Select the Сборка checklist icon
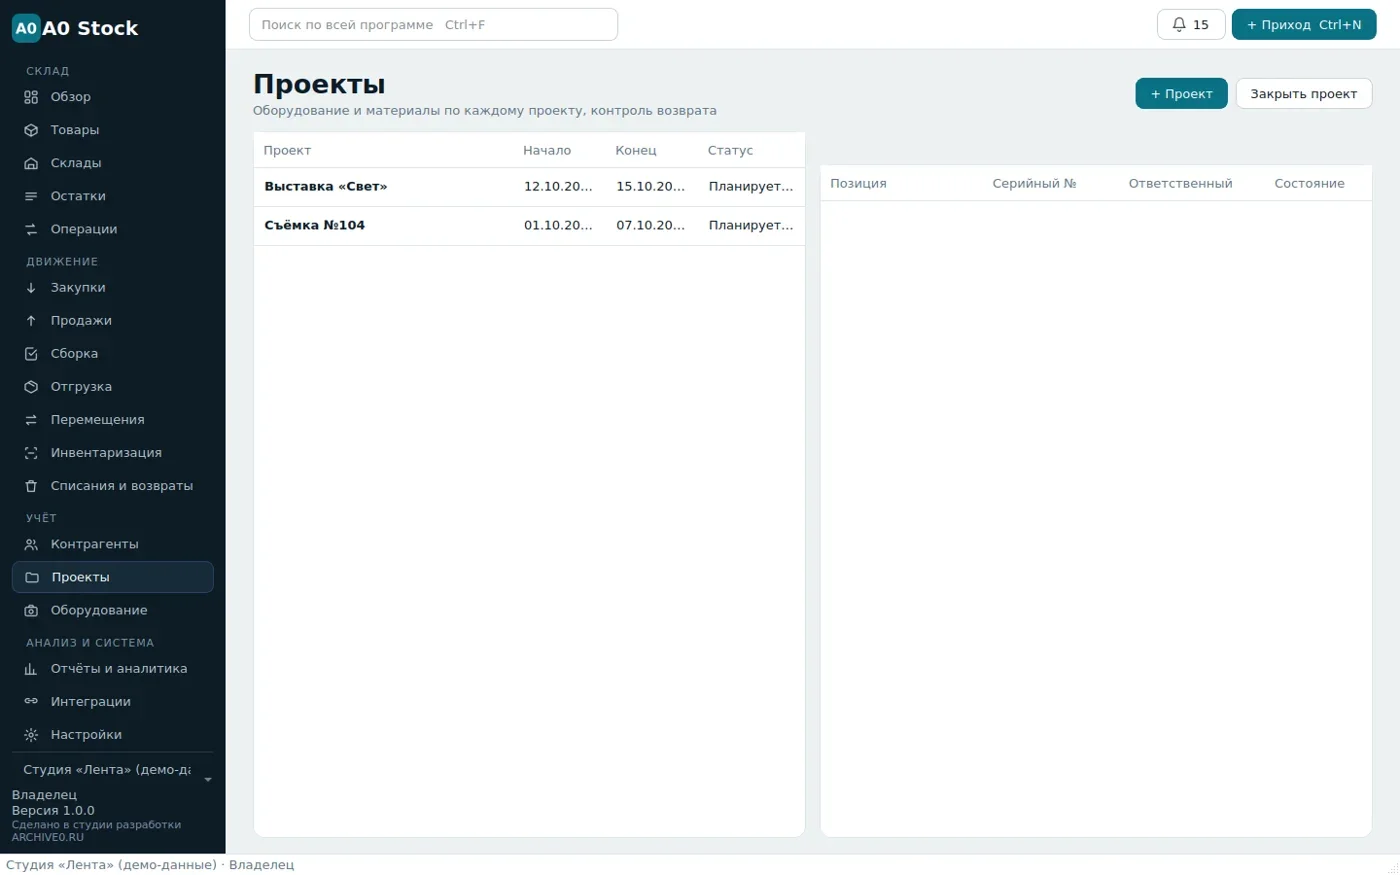 (x=31, y=354)
